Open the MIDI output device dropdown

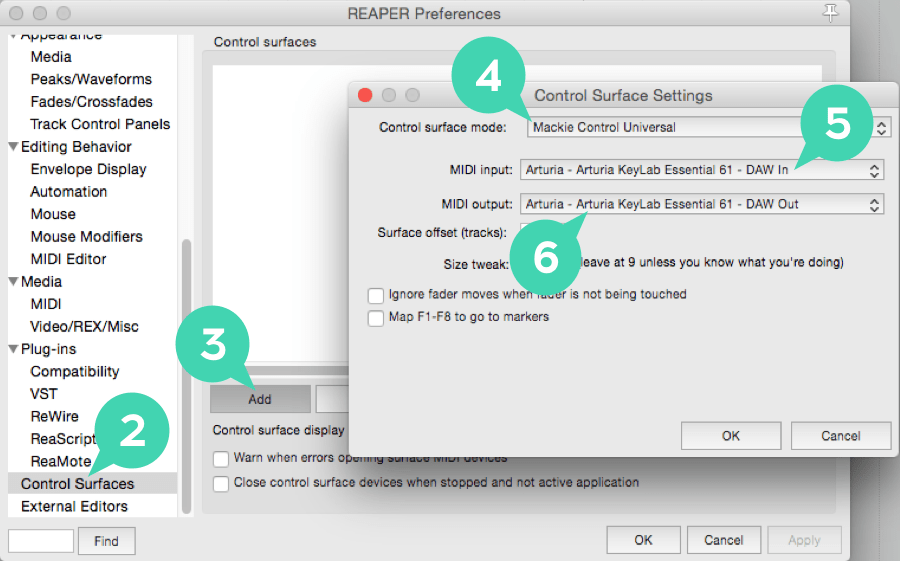coord(702,204)
